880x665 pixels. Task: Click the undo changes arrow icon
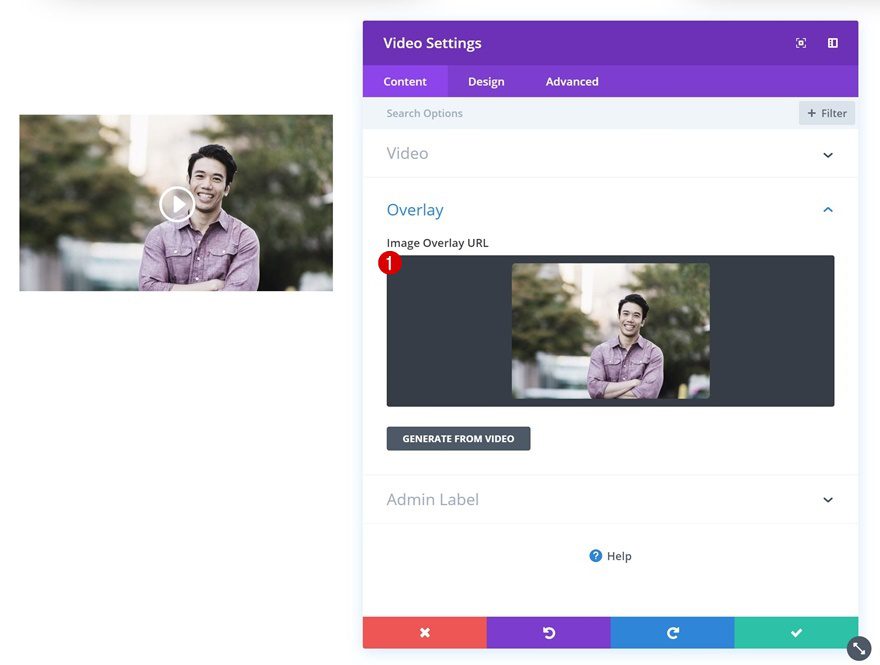tap(548, 632)
